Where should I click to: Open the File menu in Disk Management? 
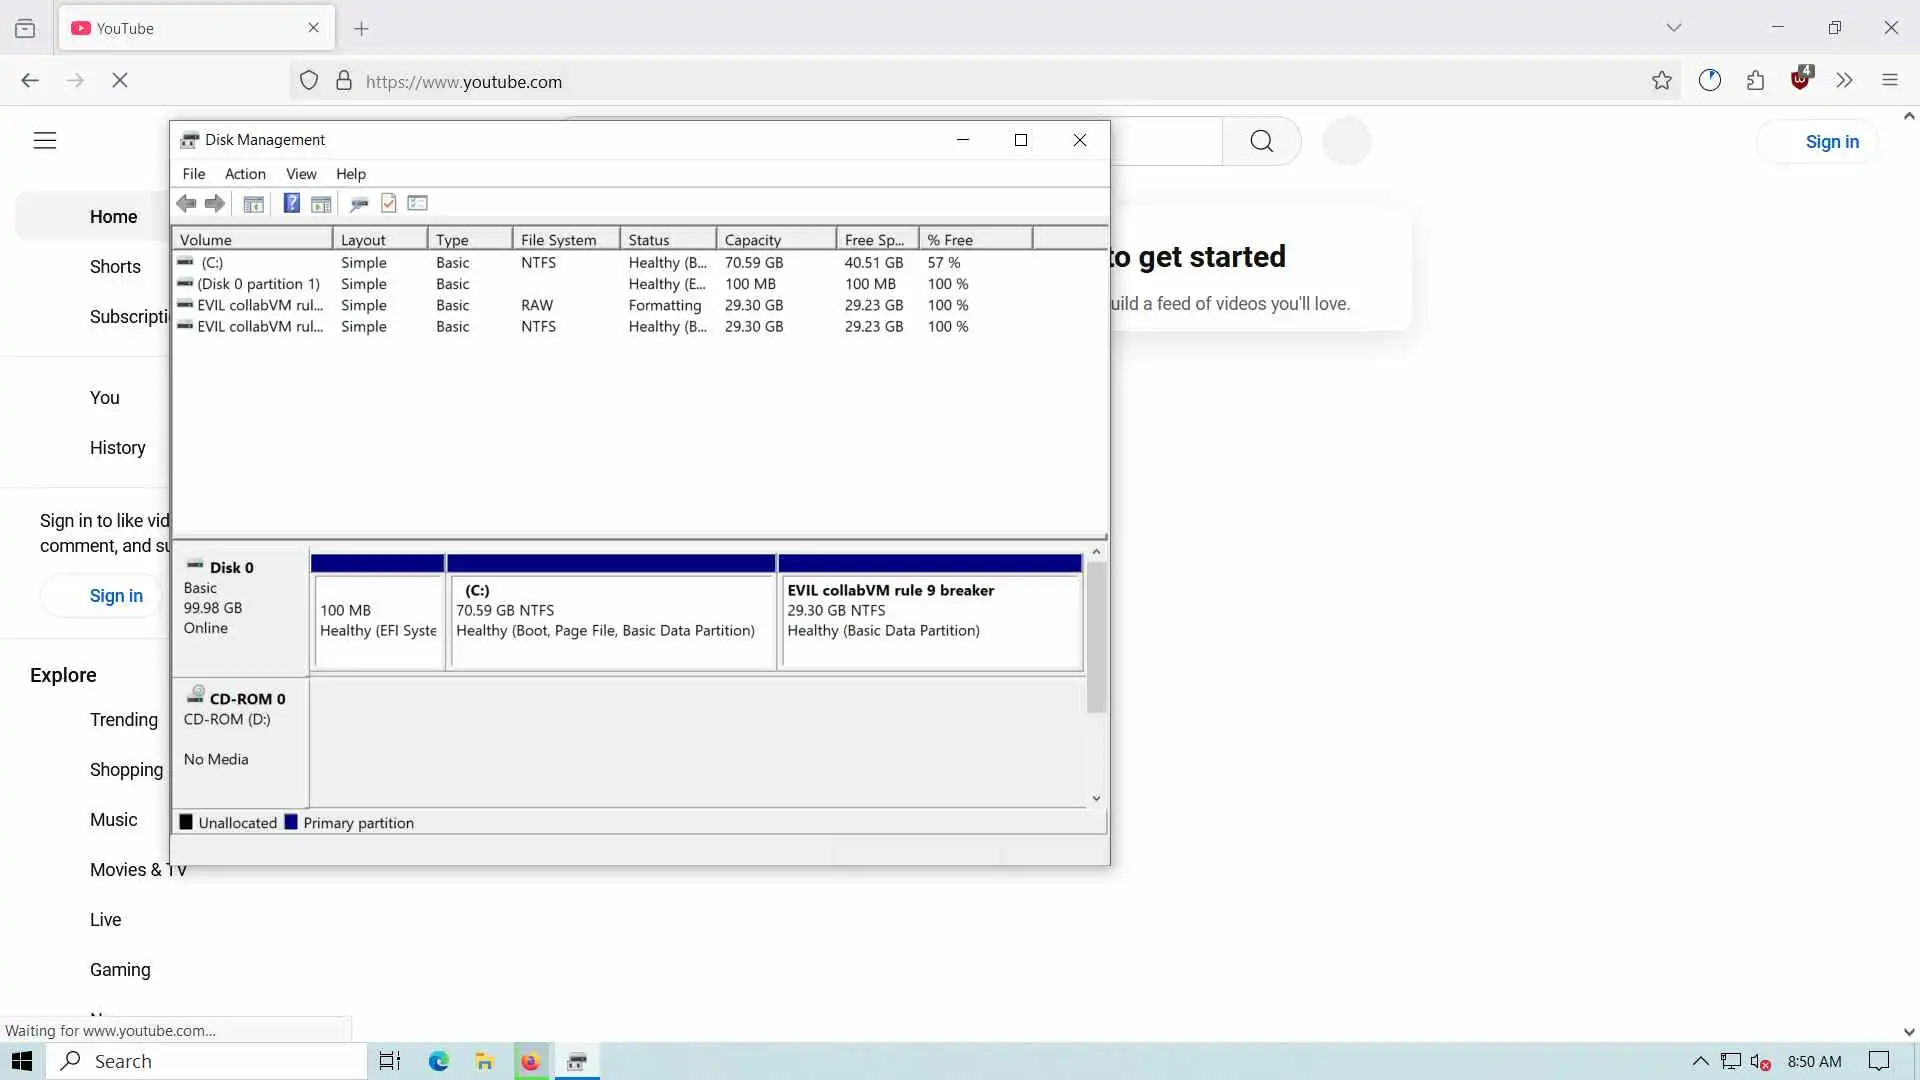pos(193,174)
